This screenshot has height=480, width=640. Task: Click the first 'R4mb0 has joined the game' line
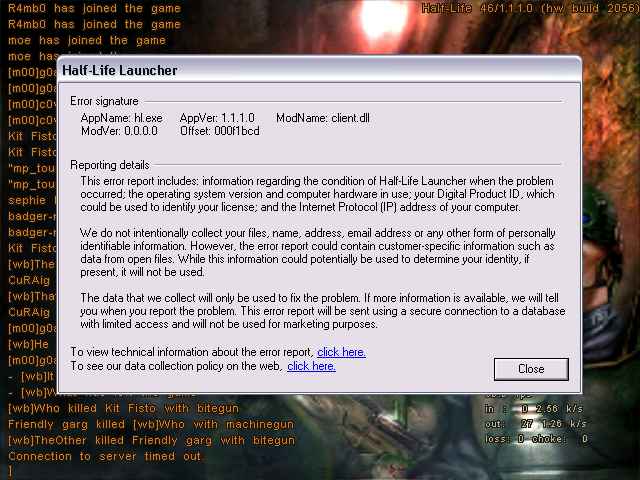click(94, 9)
